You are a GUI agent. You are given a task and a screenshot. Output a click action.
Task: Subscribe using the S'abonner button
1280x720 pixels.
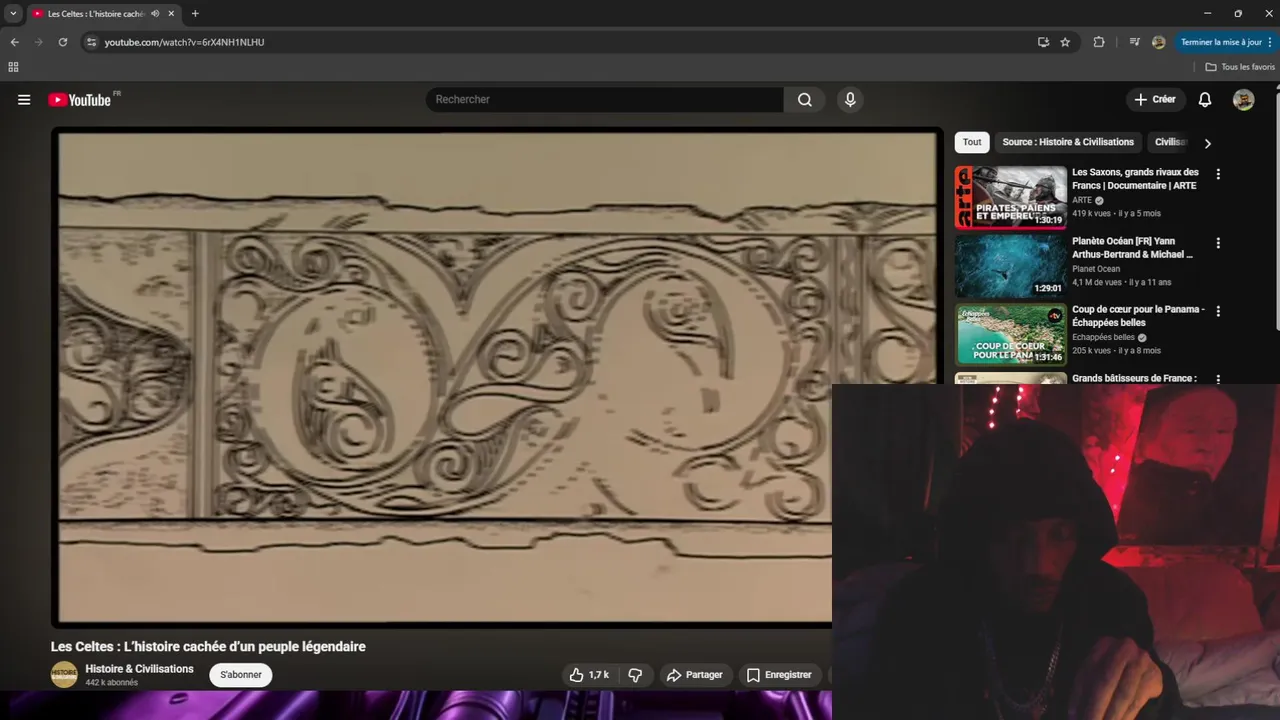(x=241, y=675)
